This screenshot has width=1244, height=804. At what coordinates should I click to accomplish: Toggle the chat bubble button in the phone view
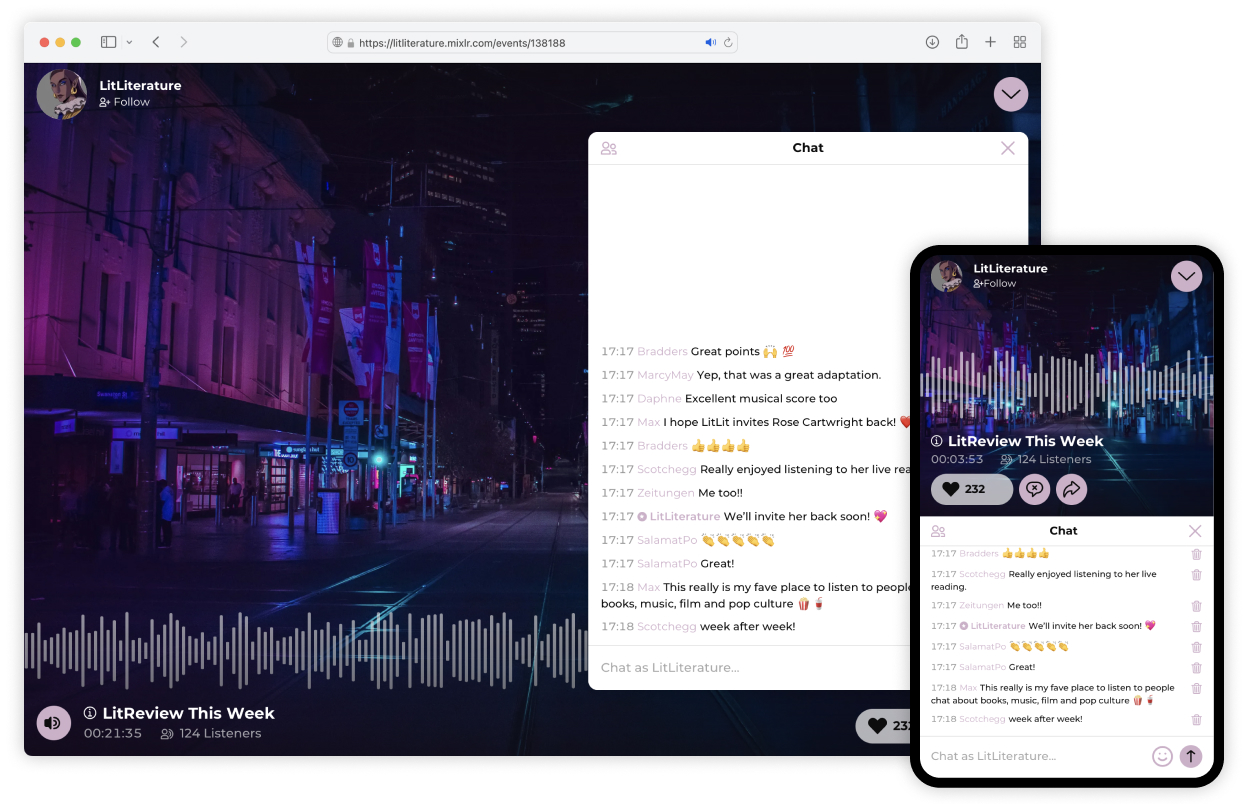(1034, 489)
